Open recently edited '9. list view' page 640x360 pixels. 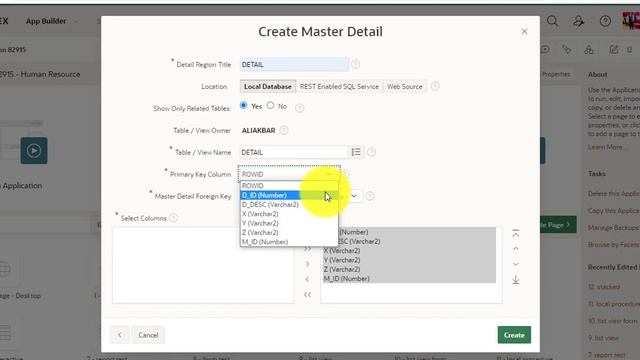[x=603, y=338]
